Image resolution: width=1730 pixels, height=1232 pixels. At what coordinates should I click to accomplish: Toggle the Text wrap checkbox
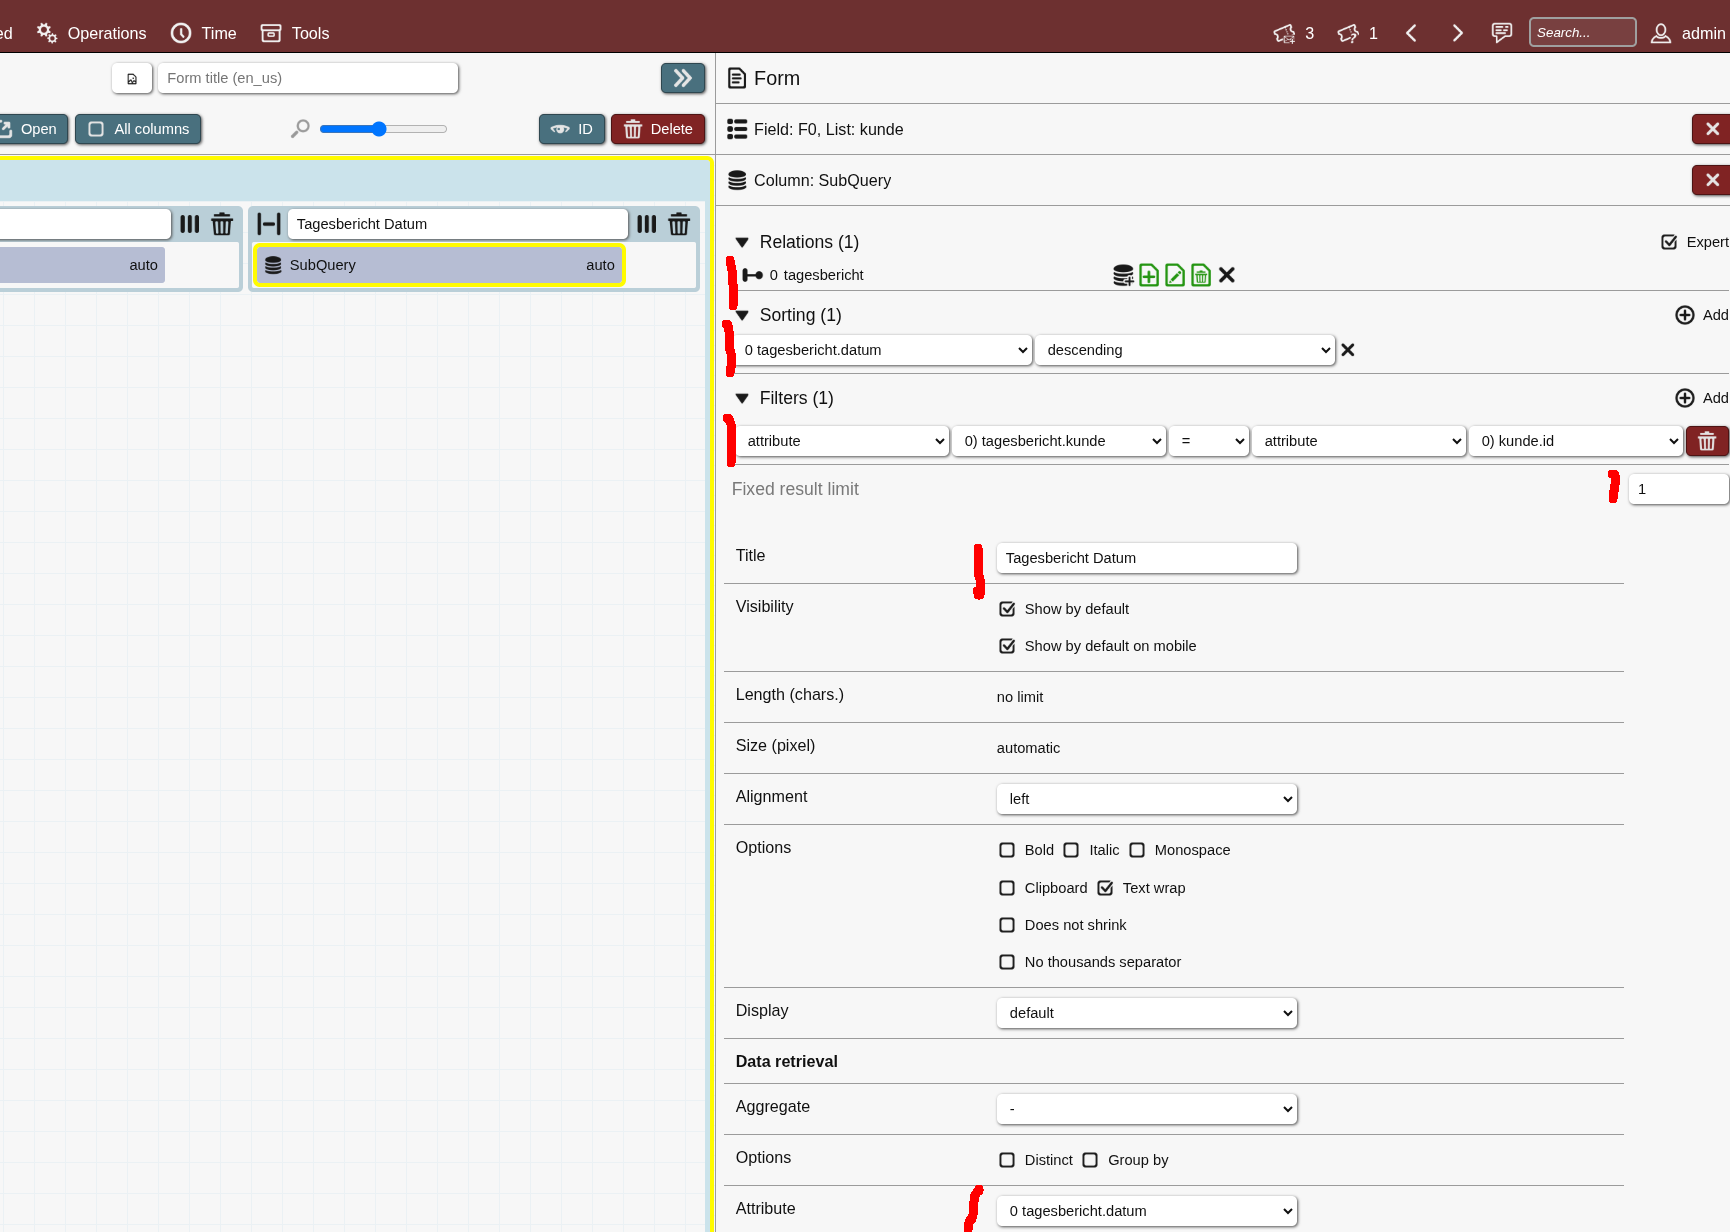click(x=1105, y=888)
